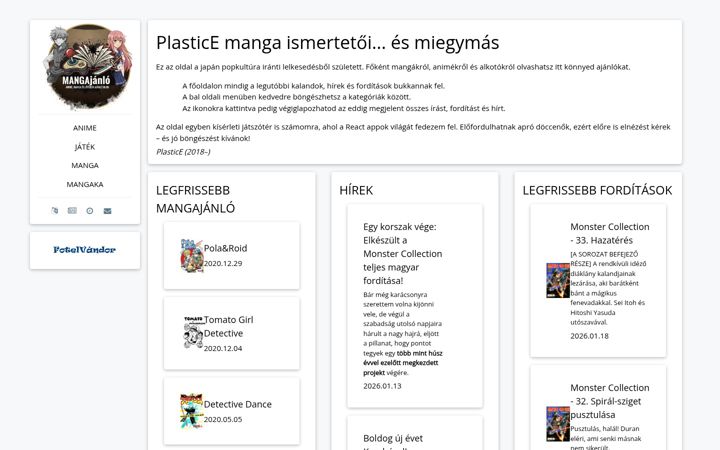Screen dimensions: 720x450
Task: Open the MANGA category
Action: 85,165
